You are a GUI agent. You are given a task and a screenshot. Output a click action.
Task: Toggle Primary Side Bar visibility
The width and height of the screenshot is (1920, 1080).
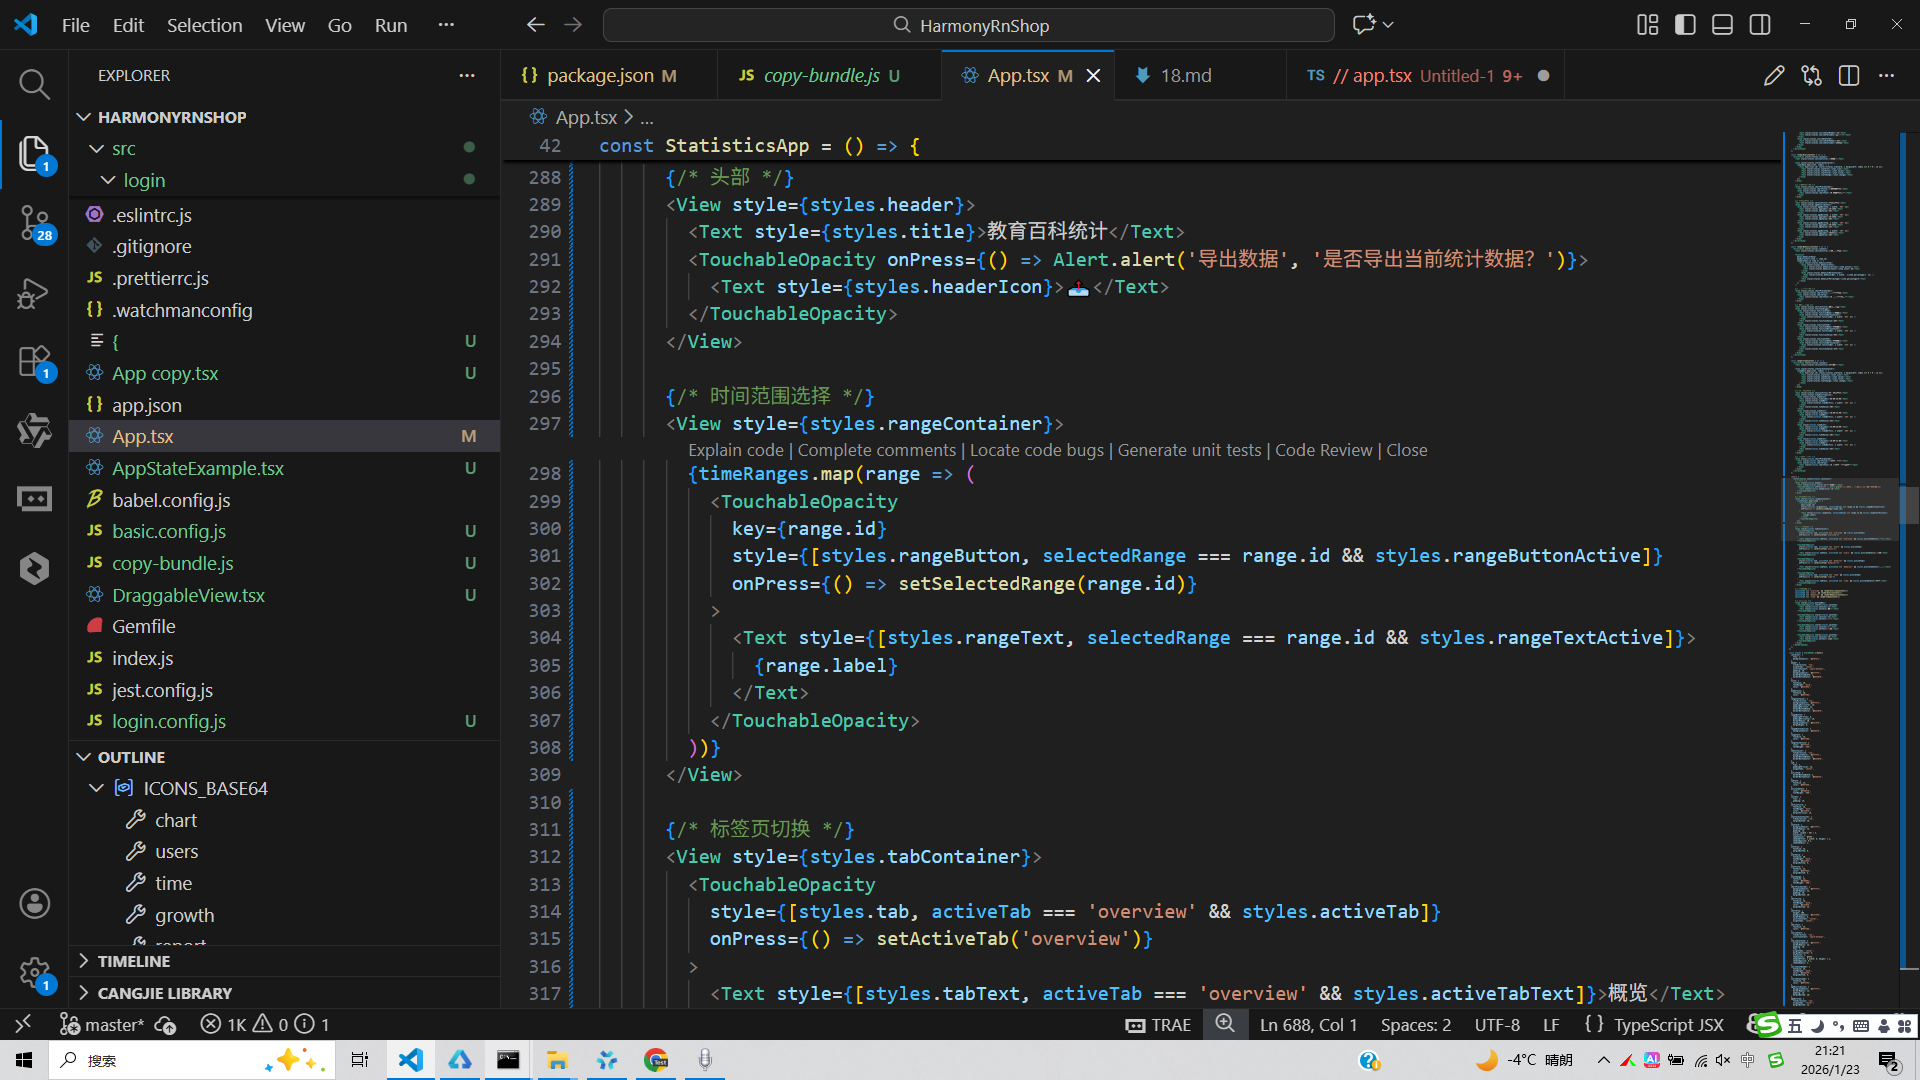pos(1685,25)
